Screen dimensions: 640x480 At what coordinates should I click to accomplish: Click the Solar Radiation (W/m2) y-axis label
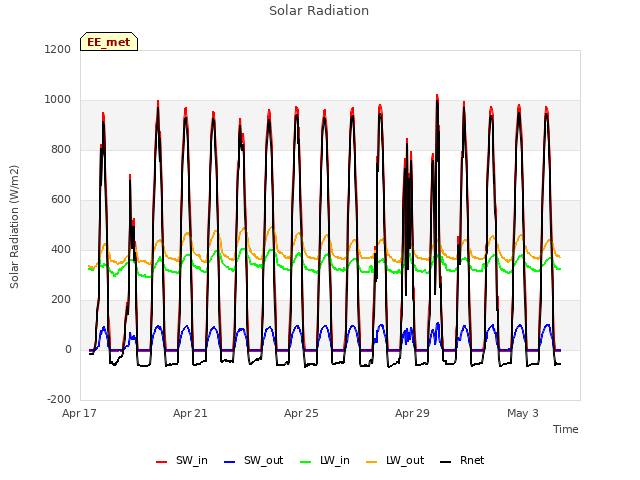click(x=14, y=227)
